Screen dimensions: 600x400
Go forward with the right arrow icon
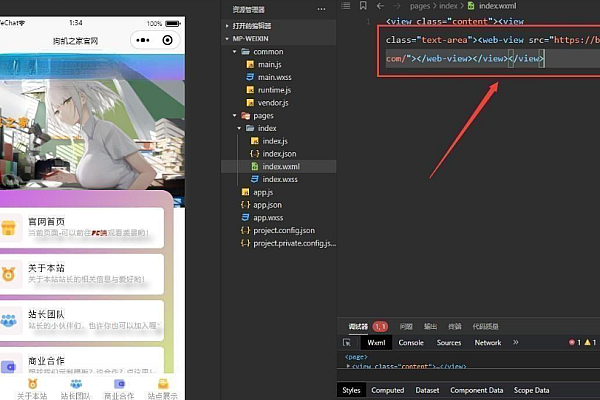click(x=397, y=6)
